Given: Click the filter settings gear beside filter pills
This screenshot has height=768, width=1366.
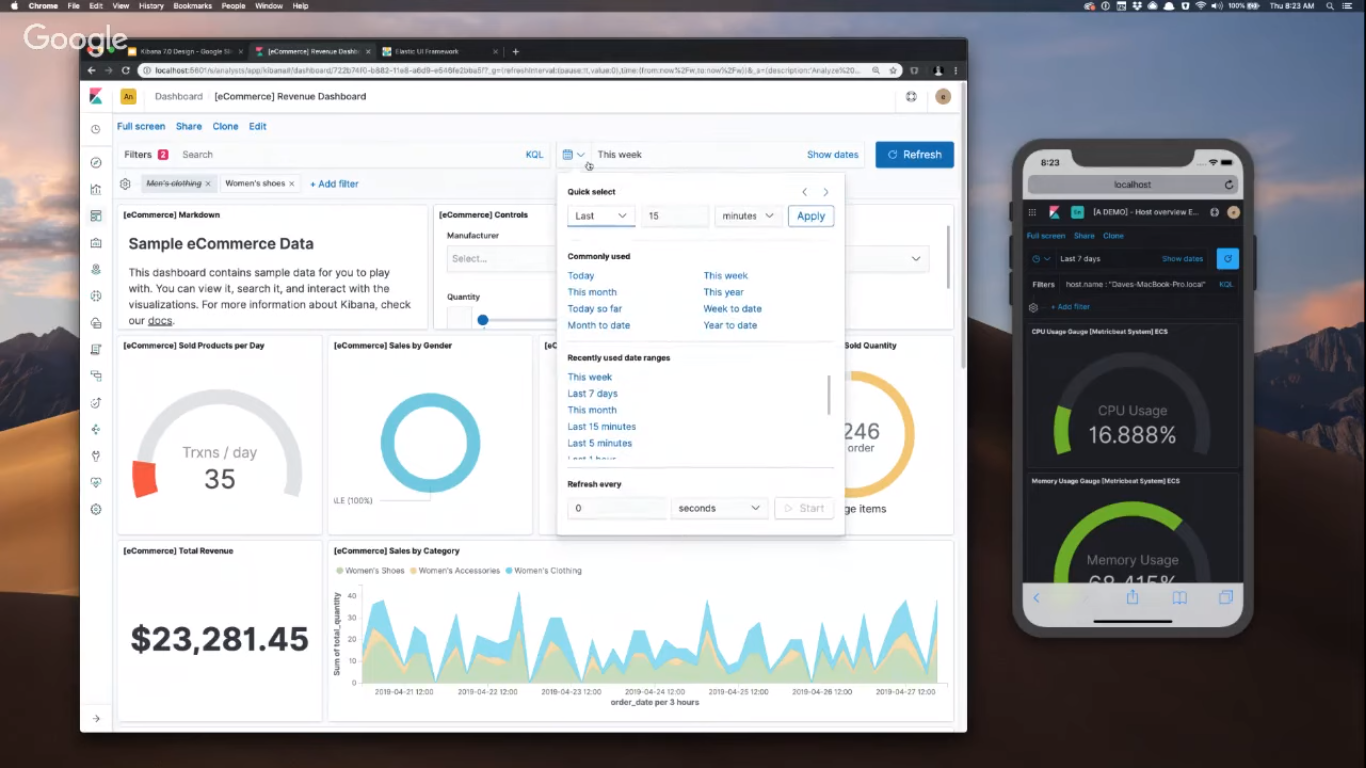Looking at the screenshot, I should [124, 183].
